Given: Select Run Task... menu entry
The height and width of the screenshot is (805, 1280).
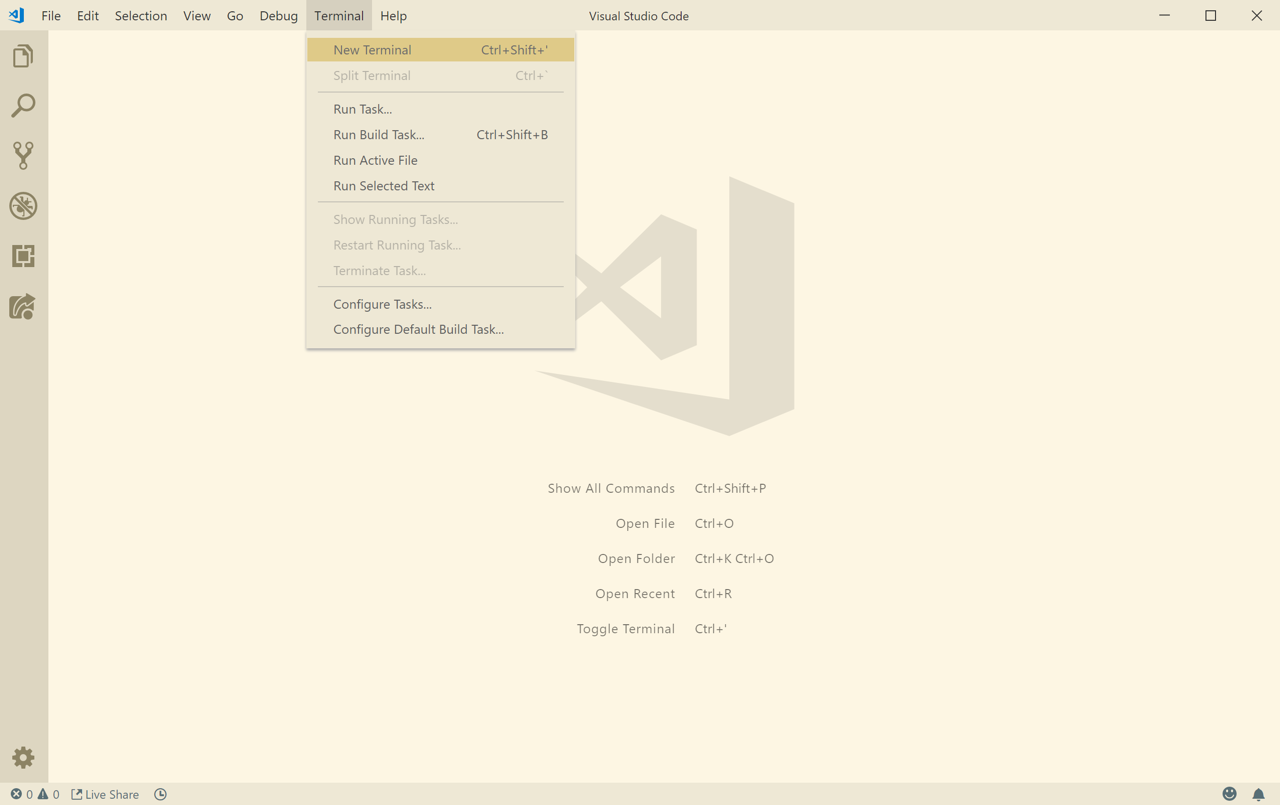Looking at the screenshot, I should pos(441,109).
